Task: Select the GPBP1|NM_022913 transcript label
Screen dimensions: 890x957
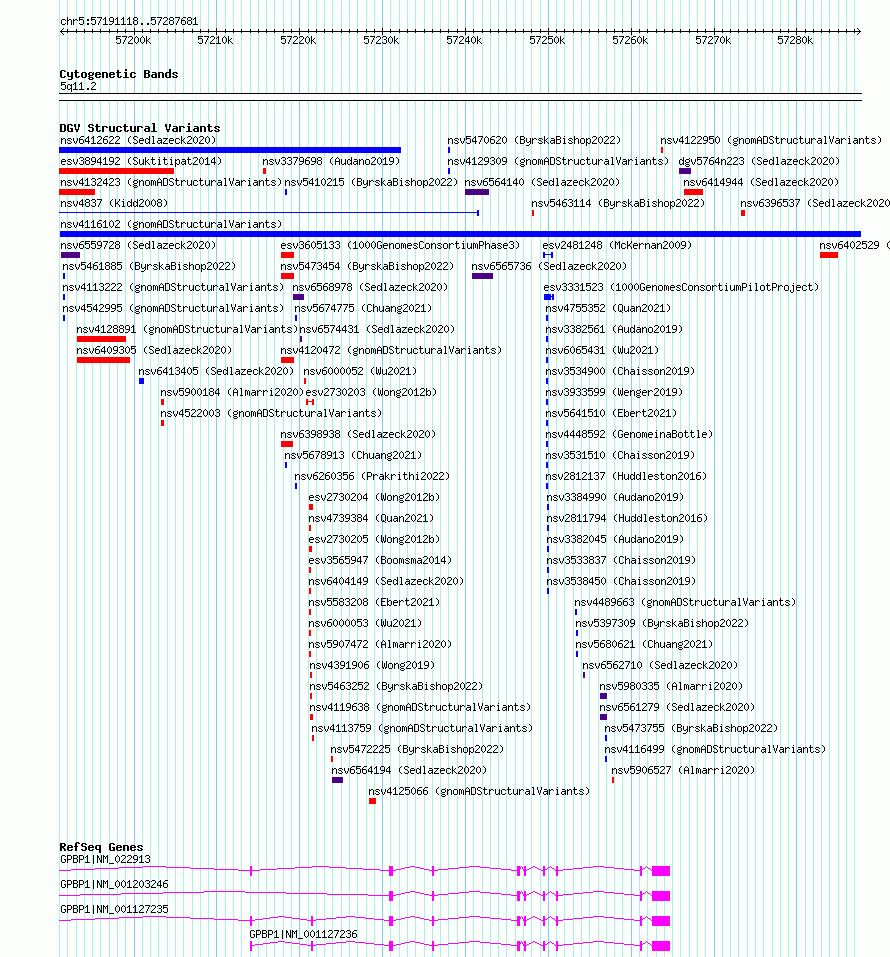Action: click(x=106, y=860)
